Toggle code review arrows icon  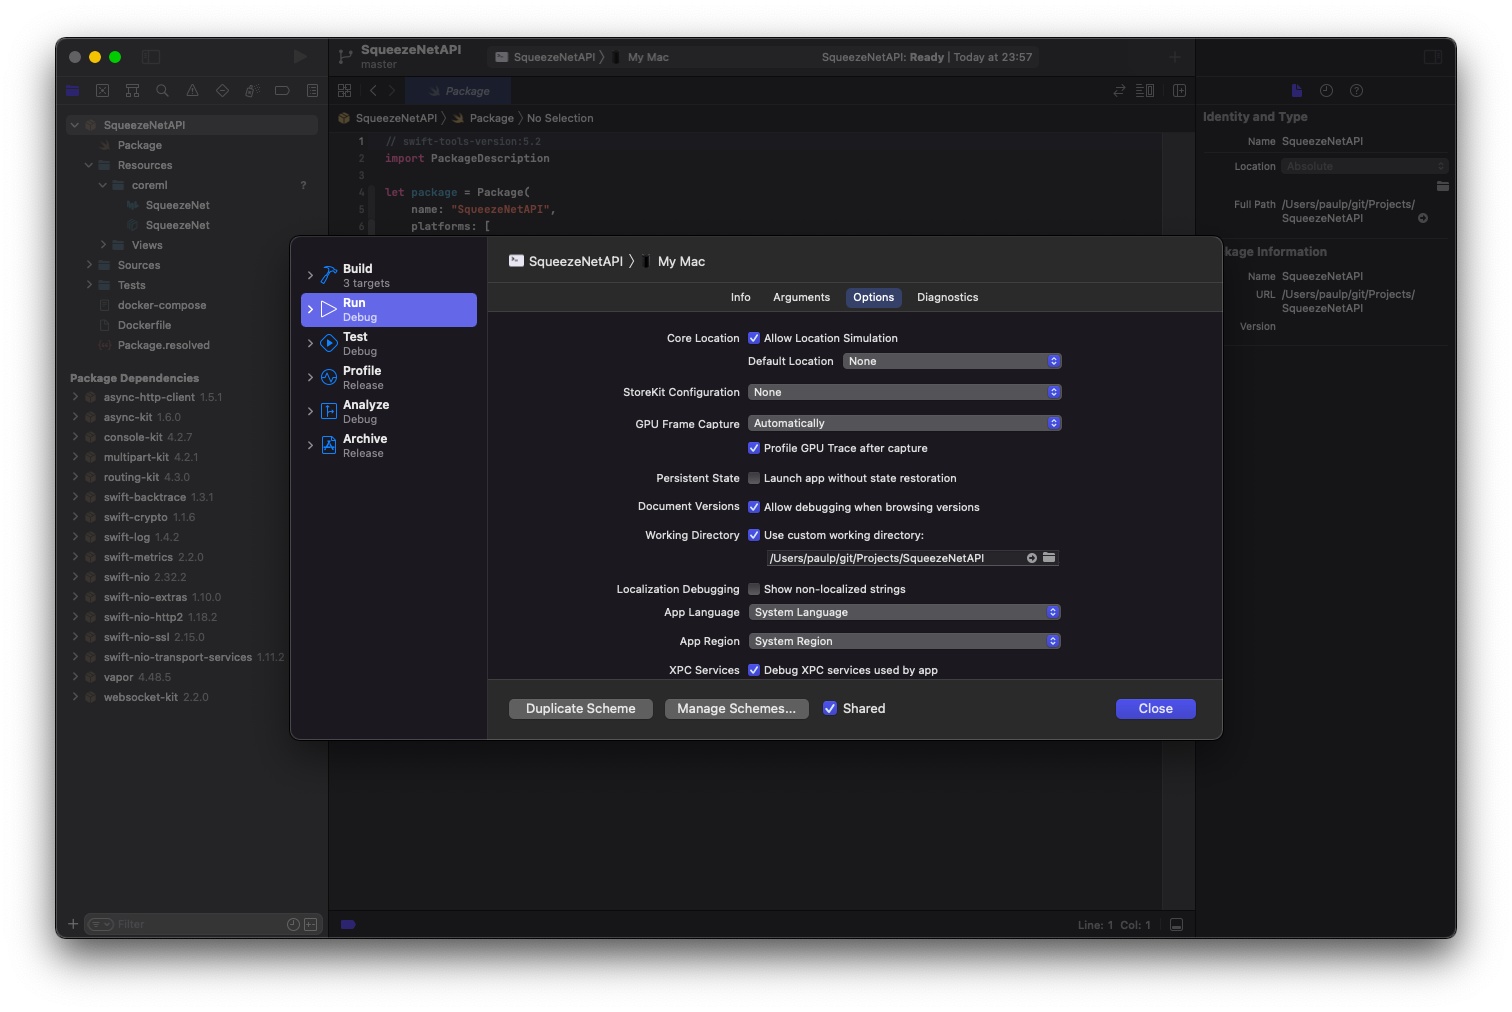coord(1119,91)
